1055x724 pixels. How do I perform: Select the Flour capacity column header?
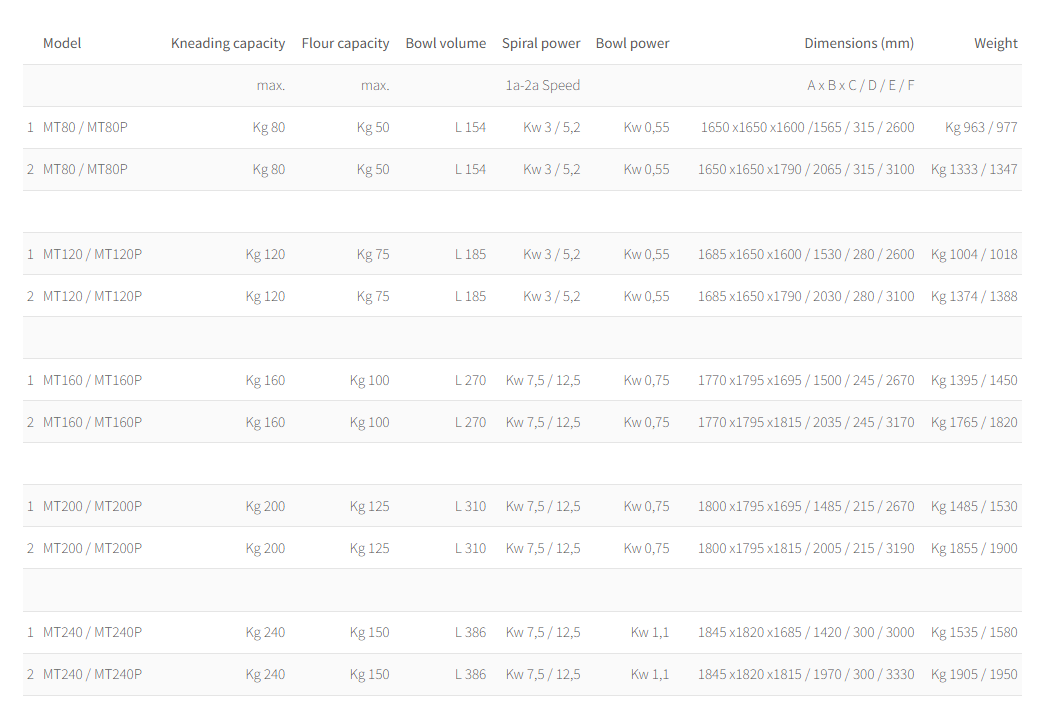(345, 43)
